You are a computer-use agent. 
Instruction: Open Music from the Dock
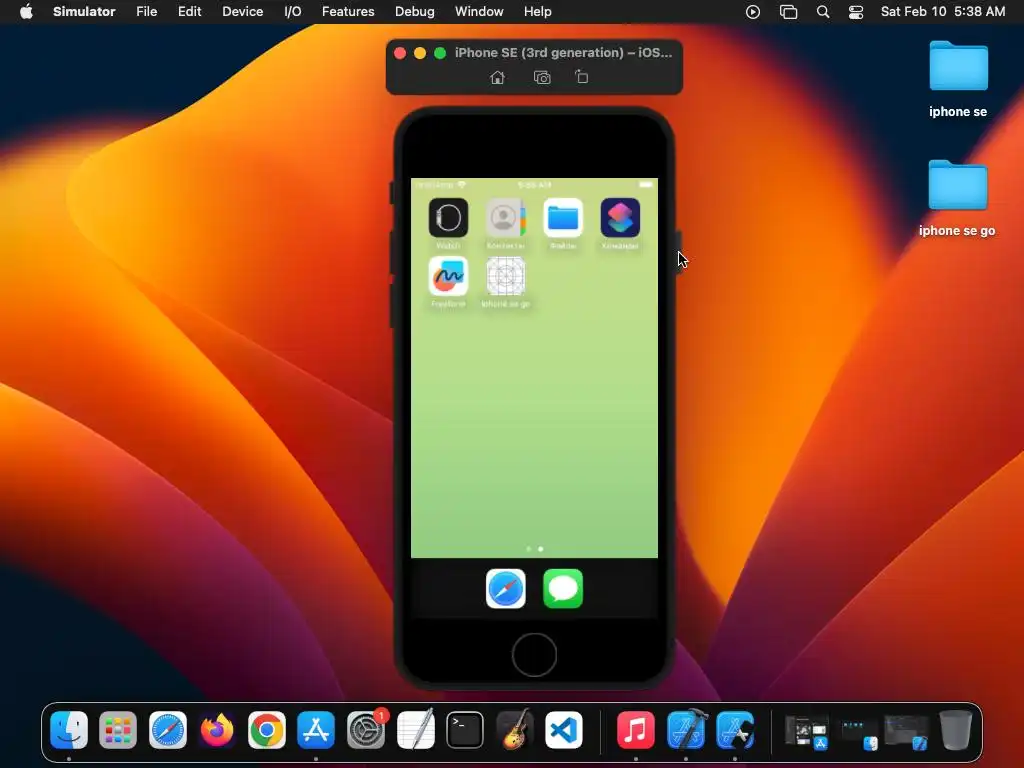pos(635,729)
